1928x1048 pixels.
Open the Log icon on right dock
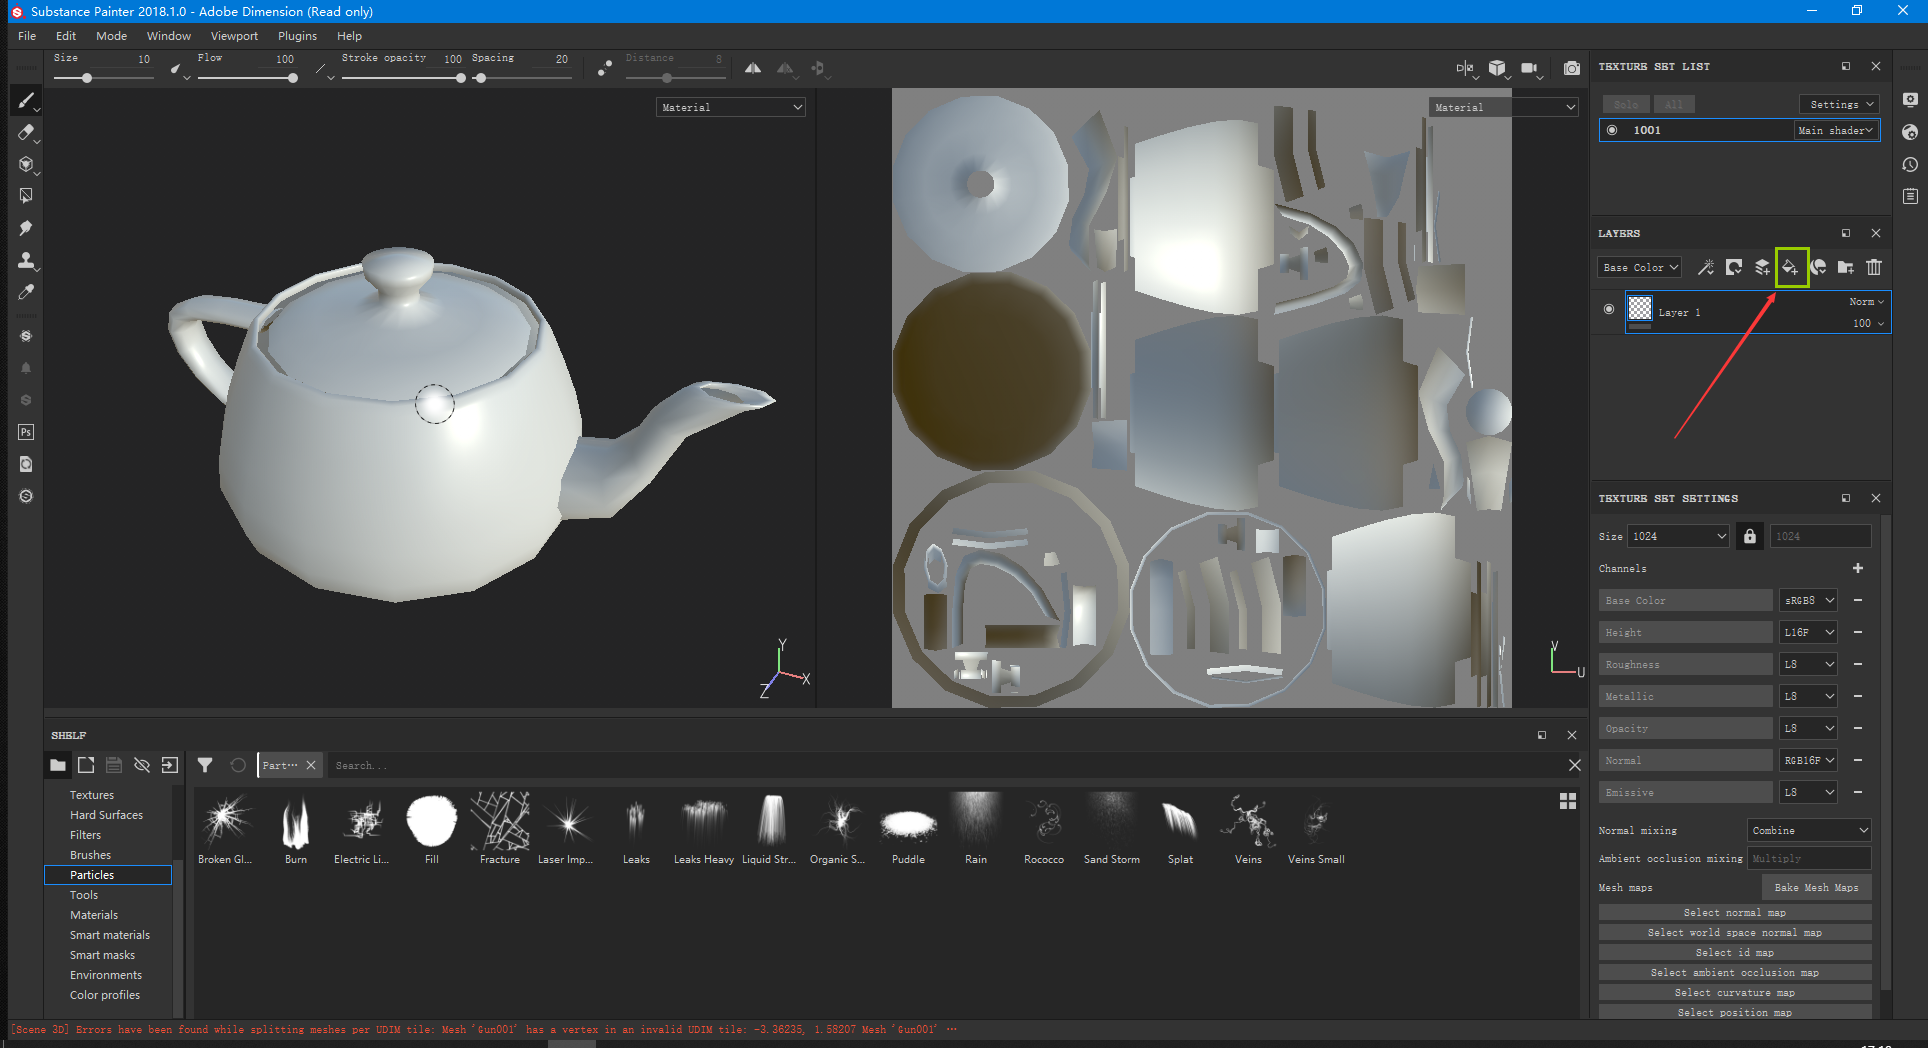click(1910, 196)
